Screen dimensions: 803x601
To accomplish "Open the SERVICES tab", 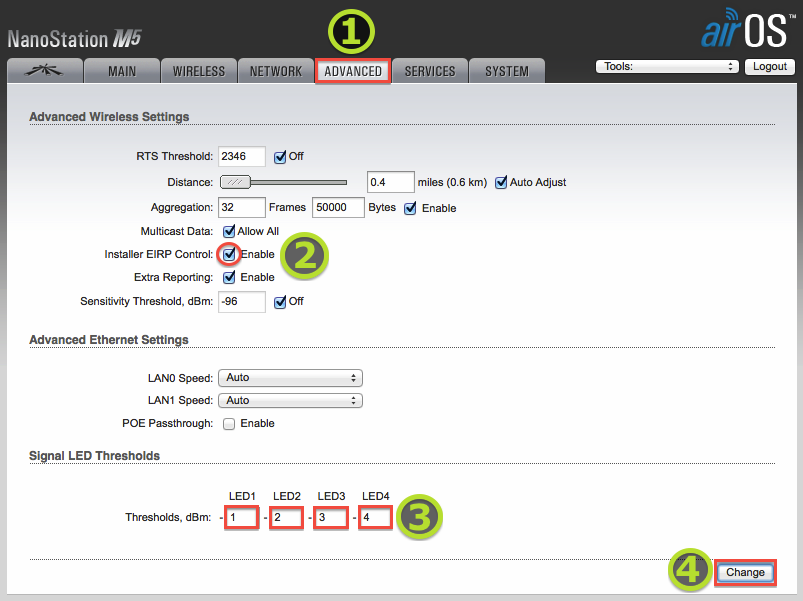I will point(430,71).
